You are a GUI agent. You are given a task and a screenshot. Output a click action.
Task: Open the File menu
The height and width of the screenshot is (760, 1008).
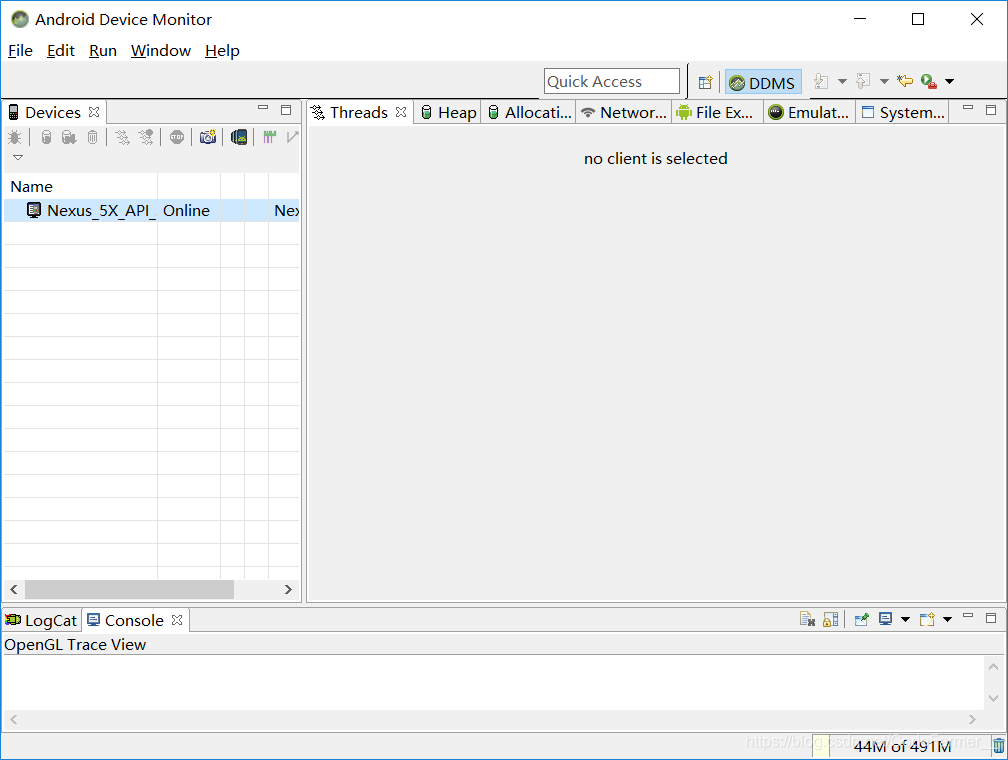coord(20,51)
